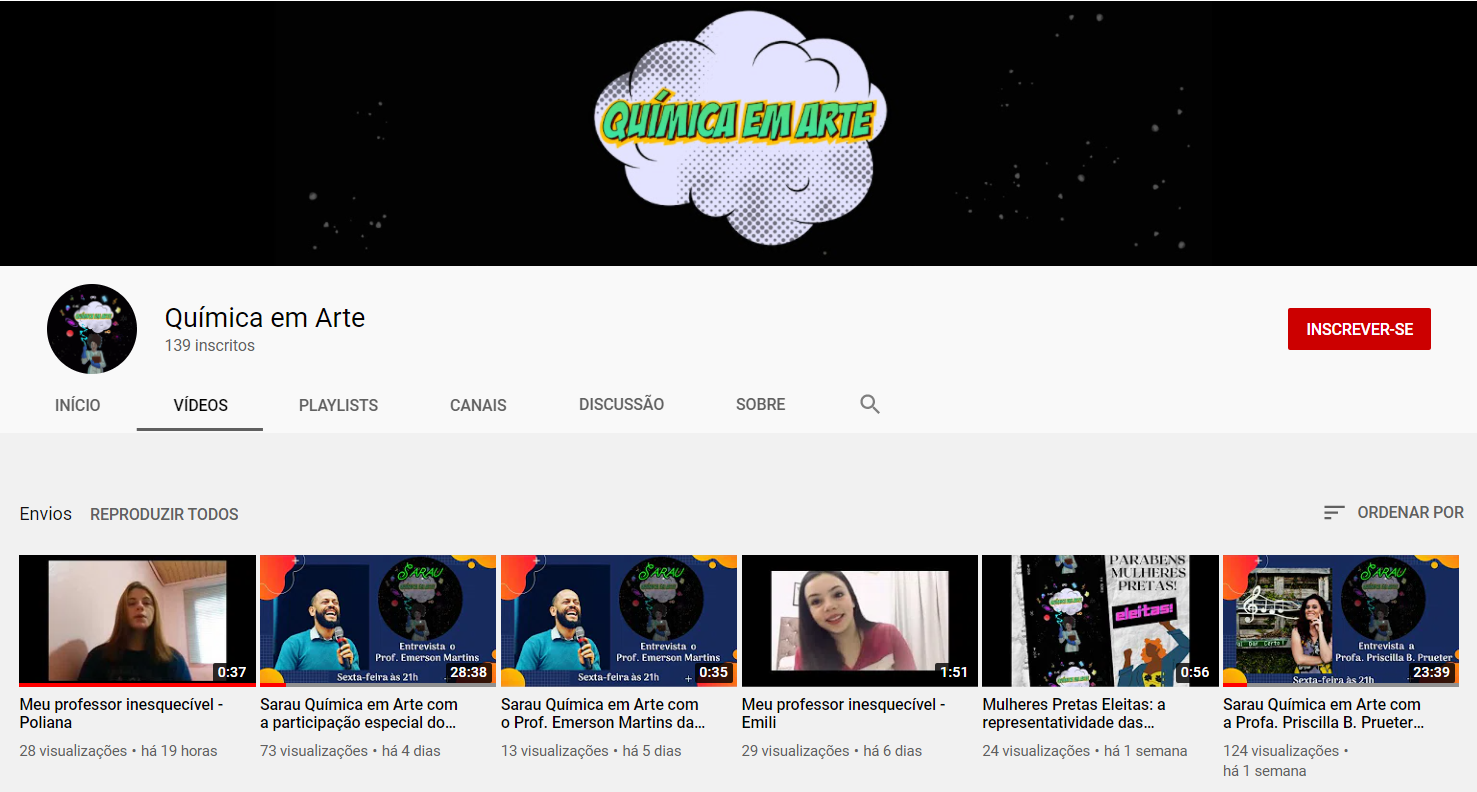The image size is (1477, 792).
Task: Open title 'Meu professor inesquecível - Emili'
Action: [x=844, y=713]
